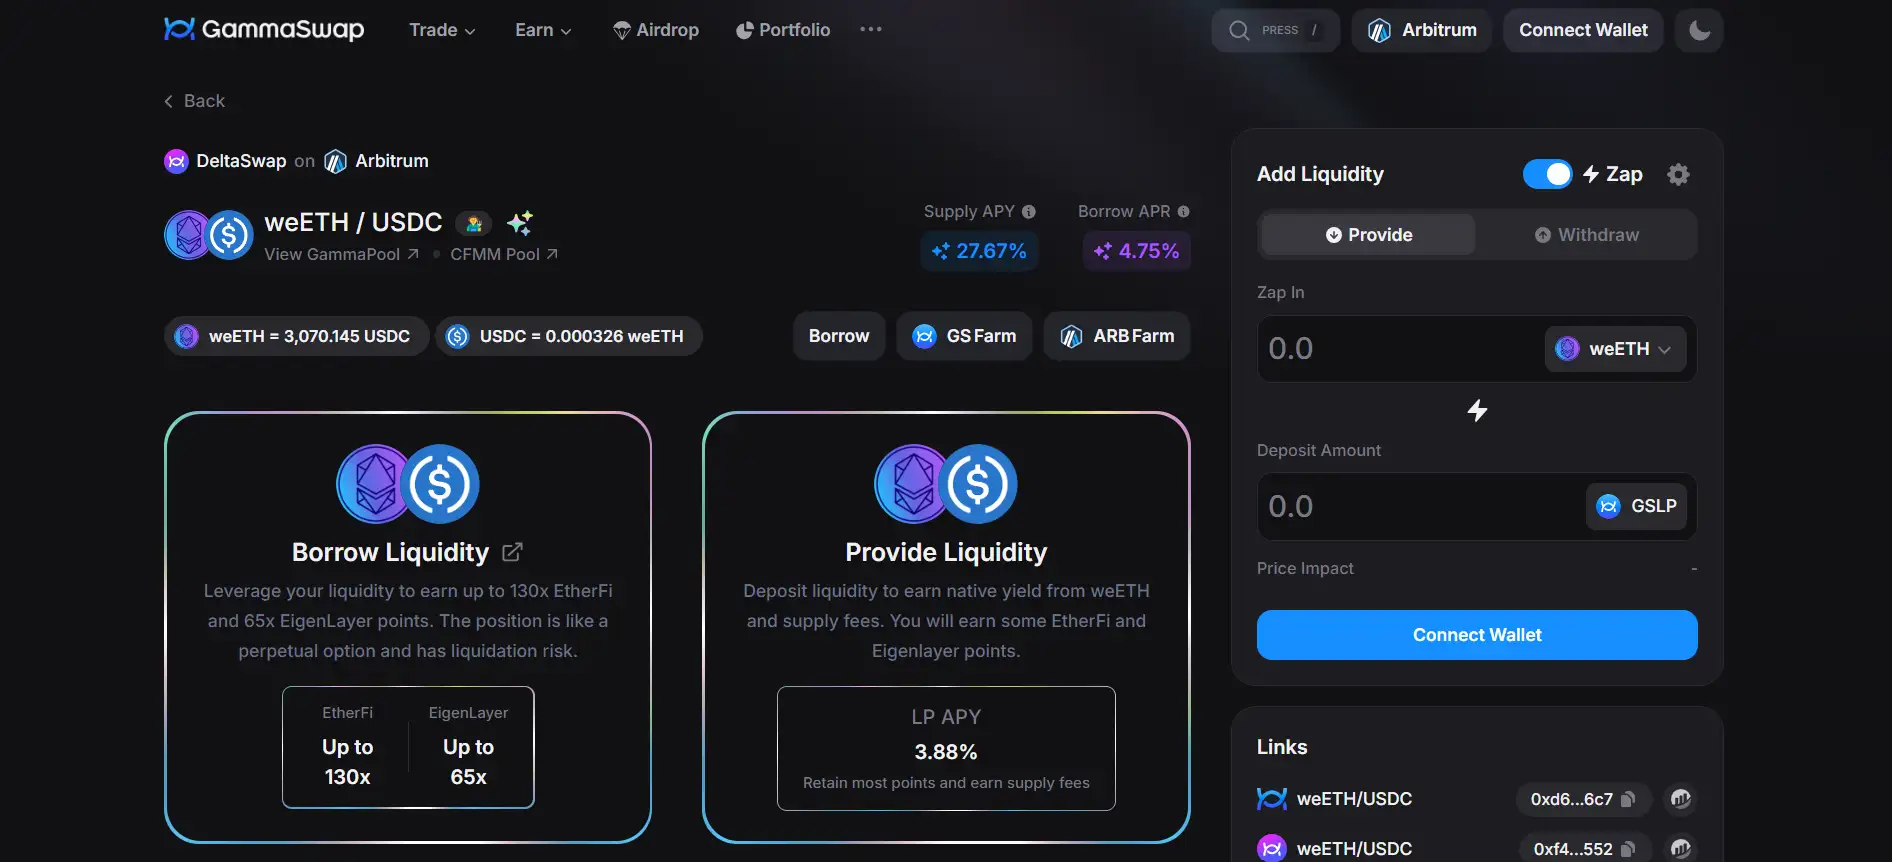
Task: Toggle the Zap switch off
Action: (x=1547, y=174)
